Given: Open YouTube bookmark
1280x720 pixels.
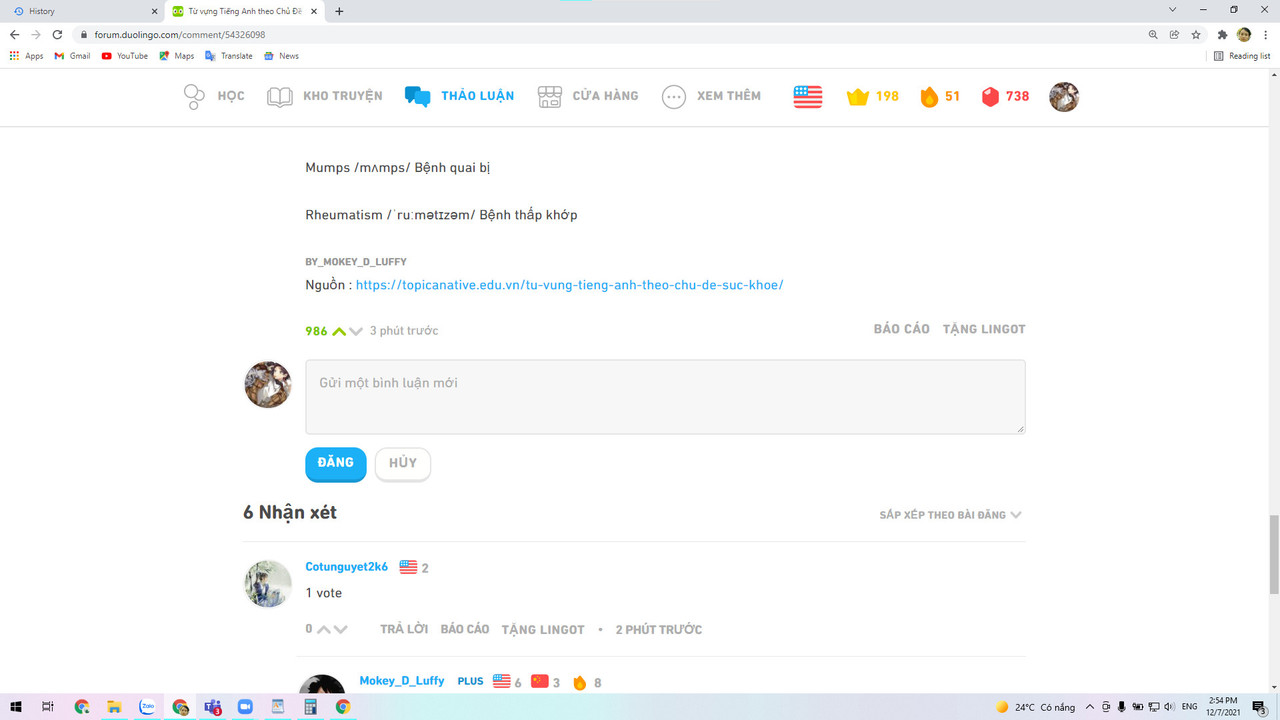Looking at the screenshot, I should (x=125, y=56).
